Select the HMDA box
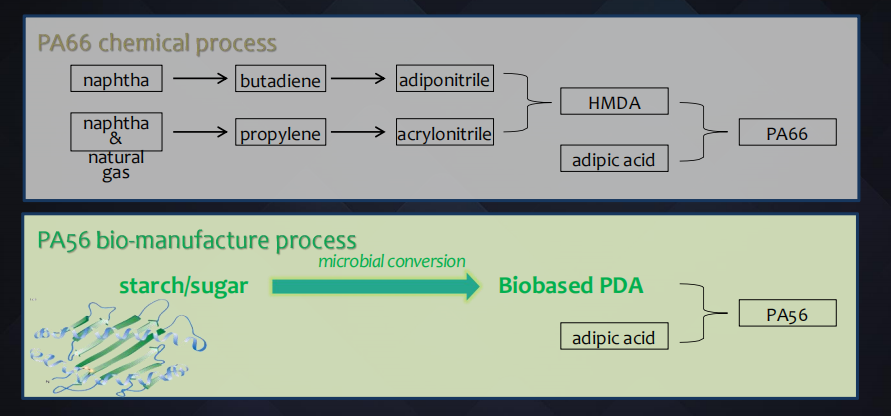Screen dimensions: 891x416 (614, 102)
